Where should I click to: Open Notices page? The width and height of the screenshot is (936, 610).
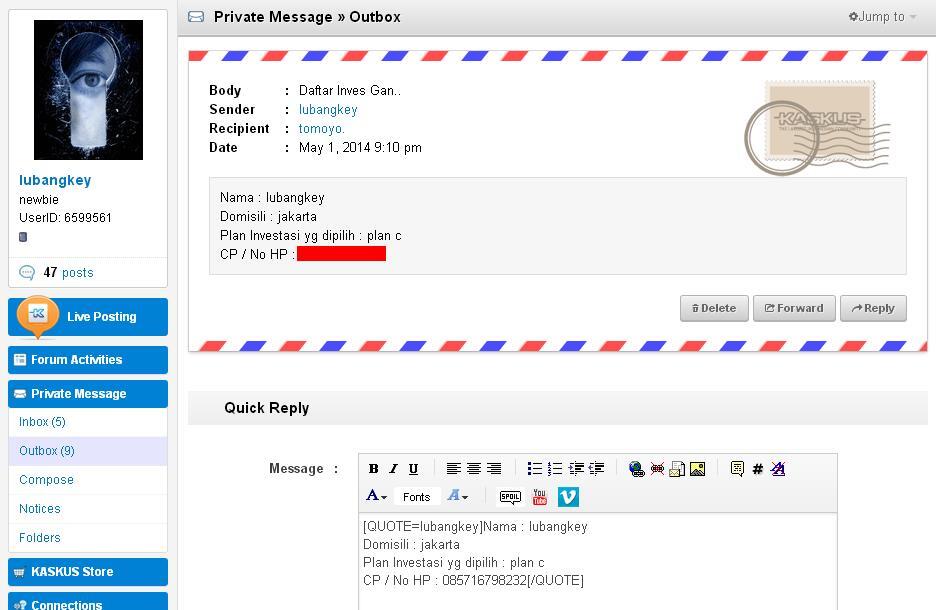39,509
